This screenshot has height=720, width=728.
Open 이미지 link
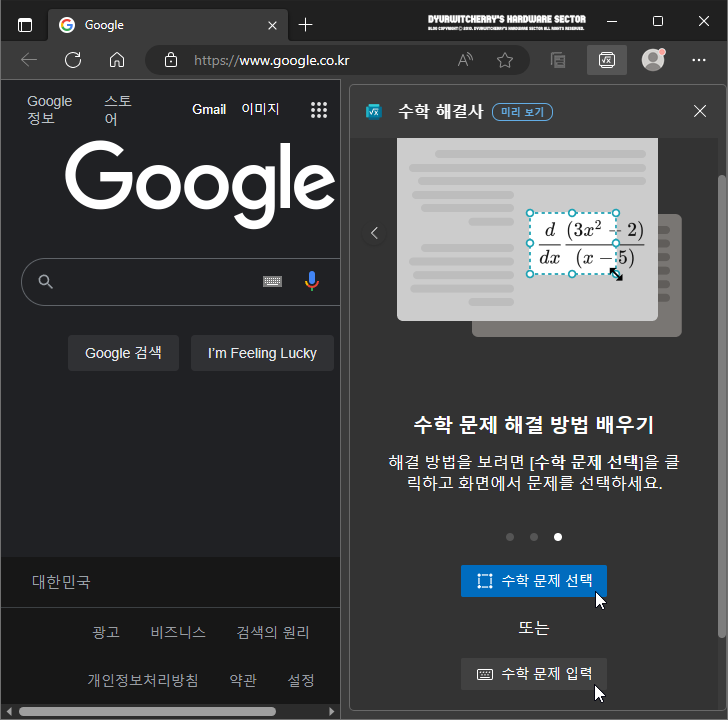coord(260,109)
